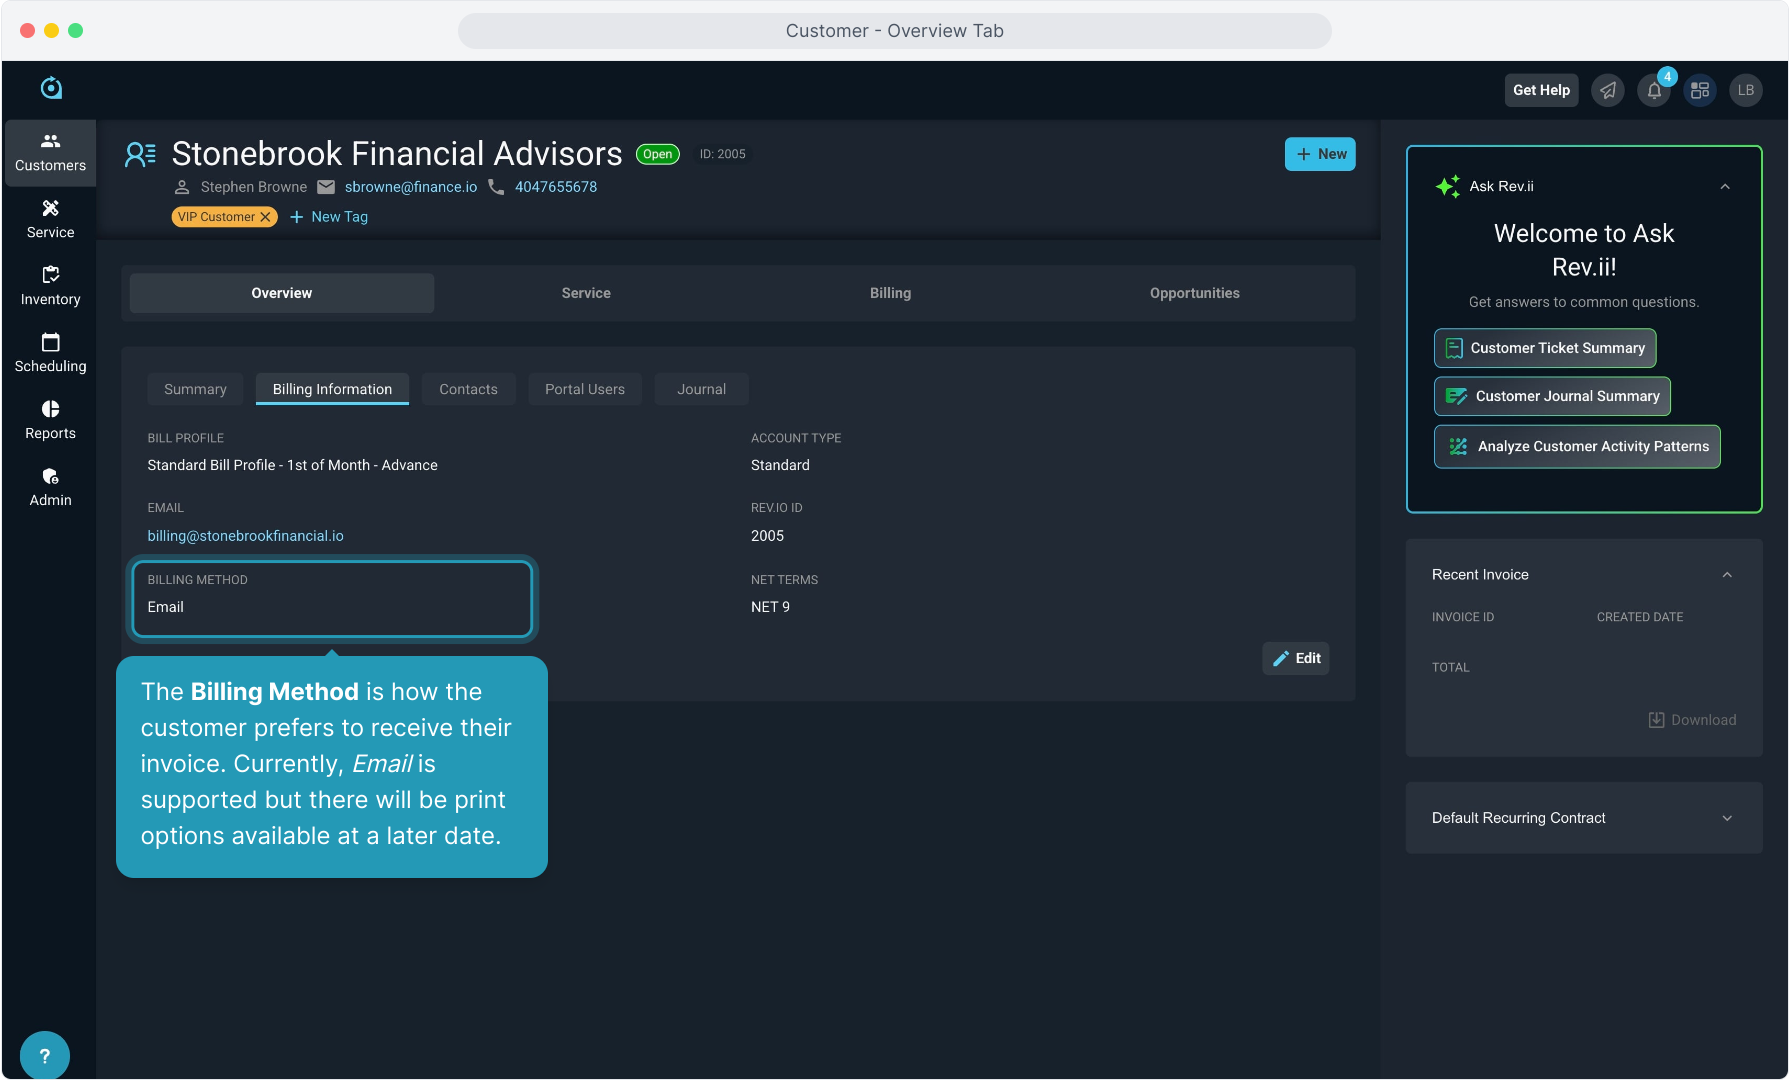Click Customer Ticket Summary button

1545,348
